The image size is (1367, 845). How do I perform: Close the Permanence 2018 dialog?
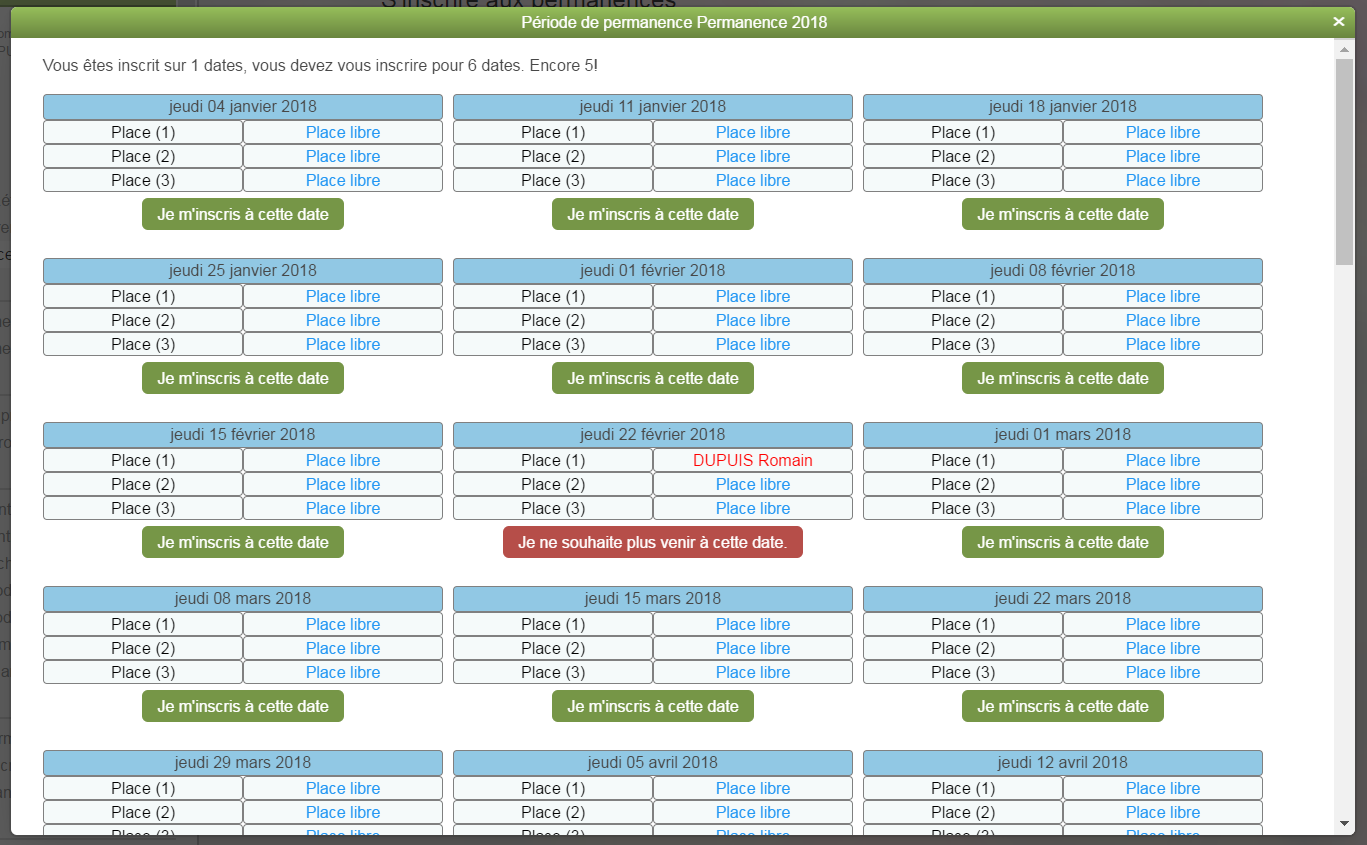pyautogui.click(x=1338, y=22)
